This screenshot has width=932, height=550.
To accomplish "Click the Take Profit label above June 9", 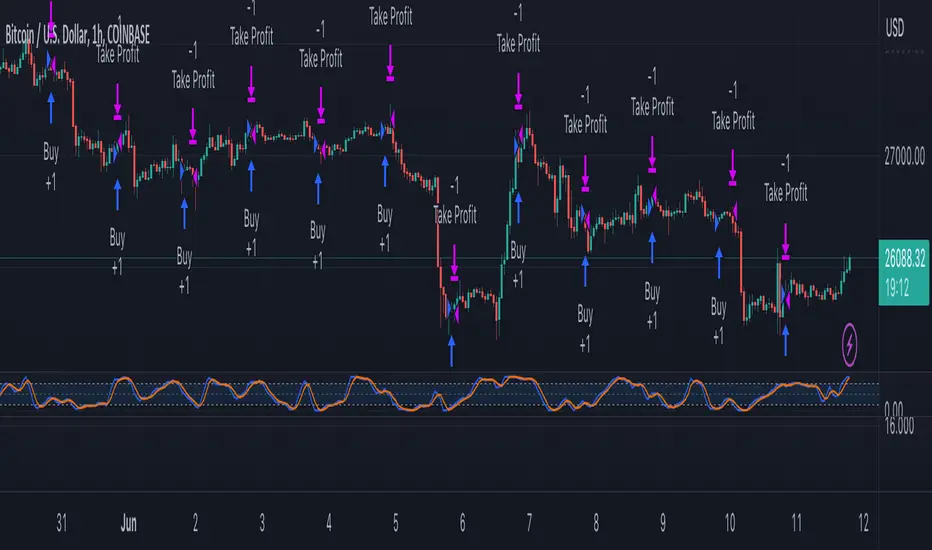I will click(652, 107).
